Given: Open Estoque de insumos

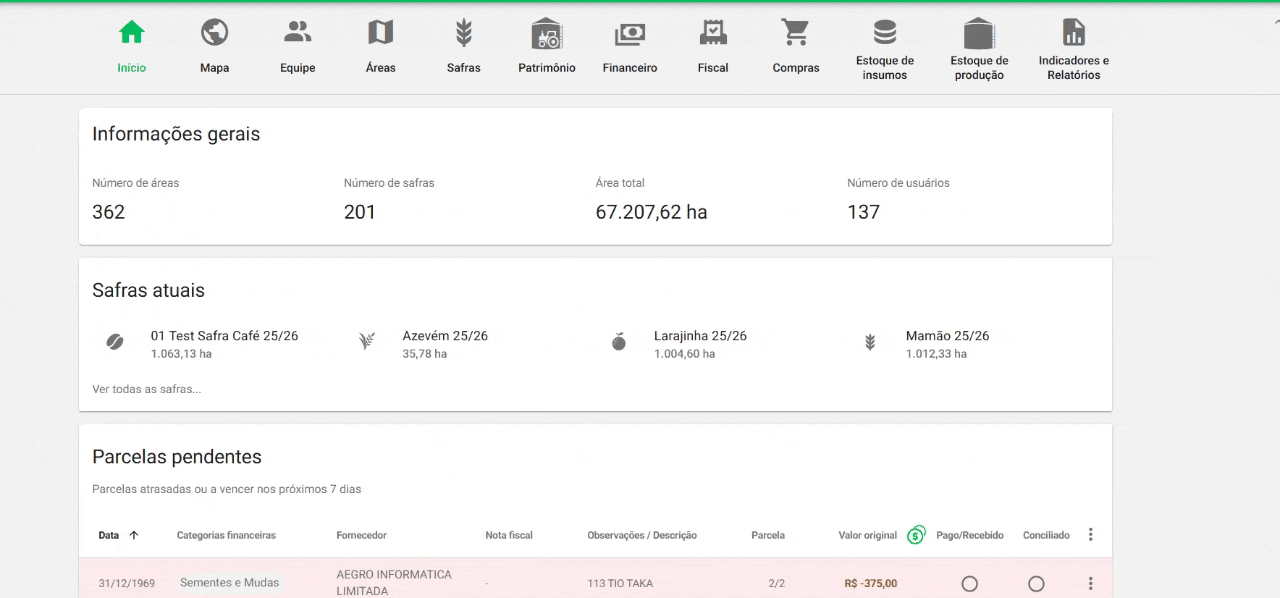Looking at the screenshot, I should coord(884,45).
